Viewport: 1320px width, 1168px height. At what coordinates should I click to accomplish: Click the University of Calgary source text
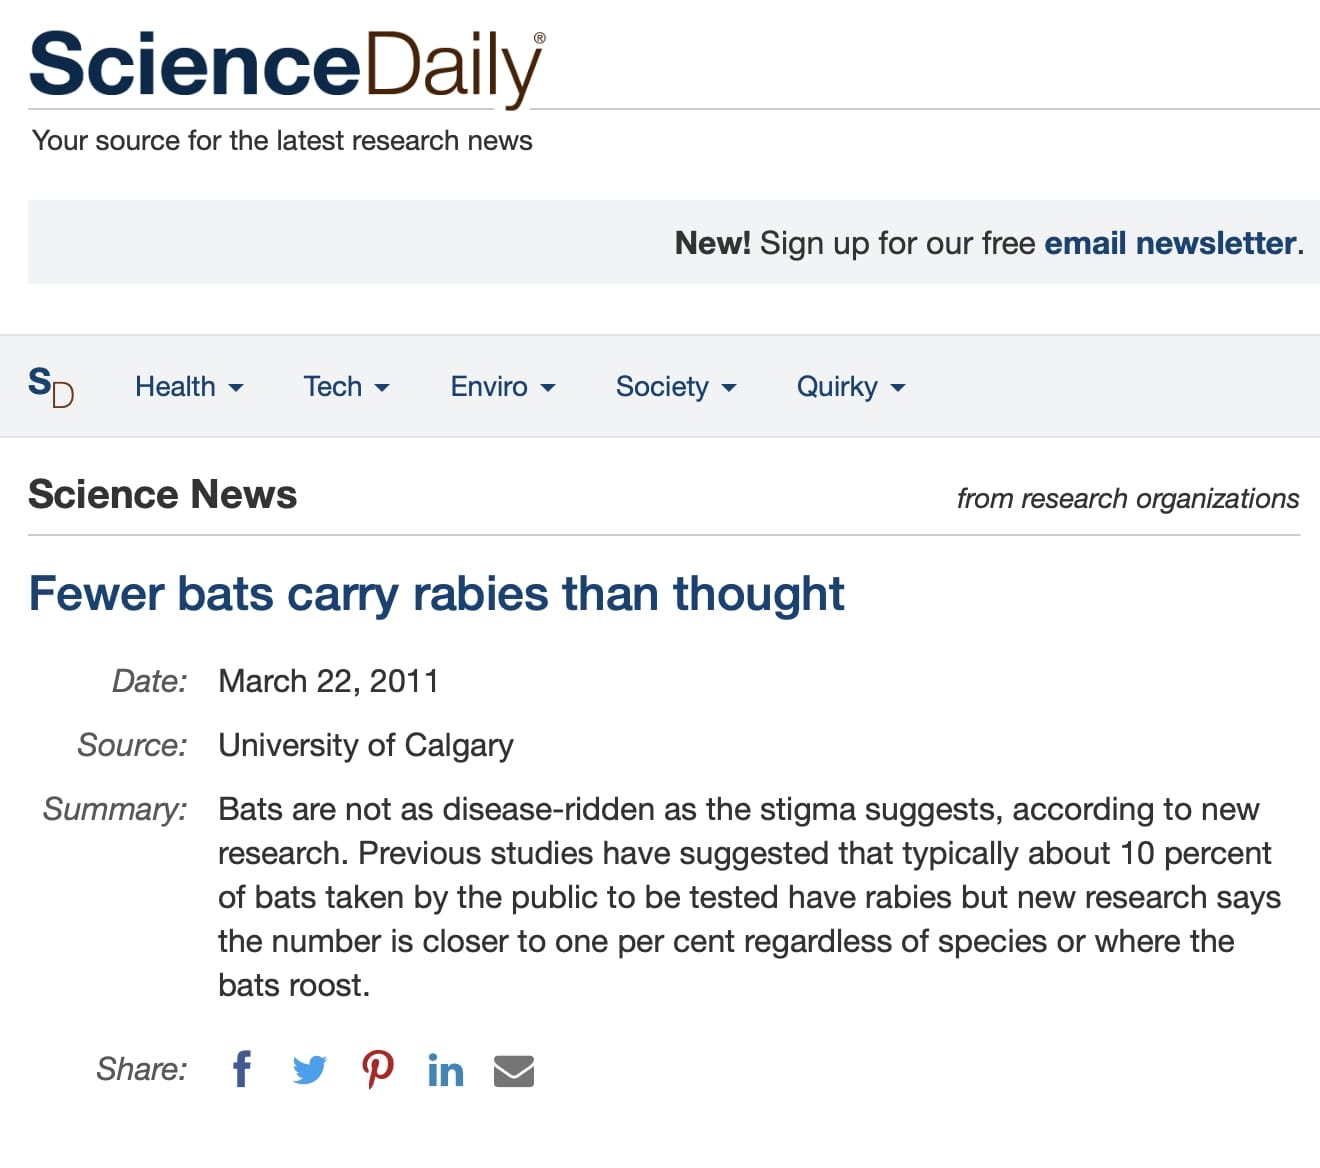click(x=366, y=745)
